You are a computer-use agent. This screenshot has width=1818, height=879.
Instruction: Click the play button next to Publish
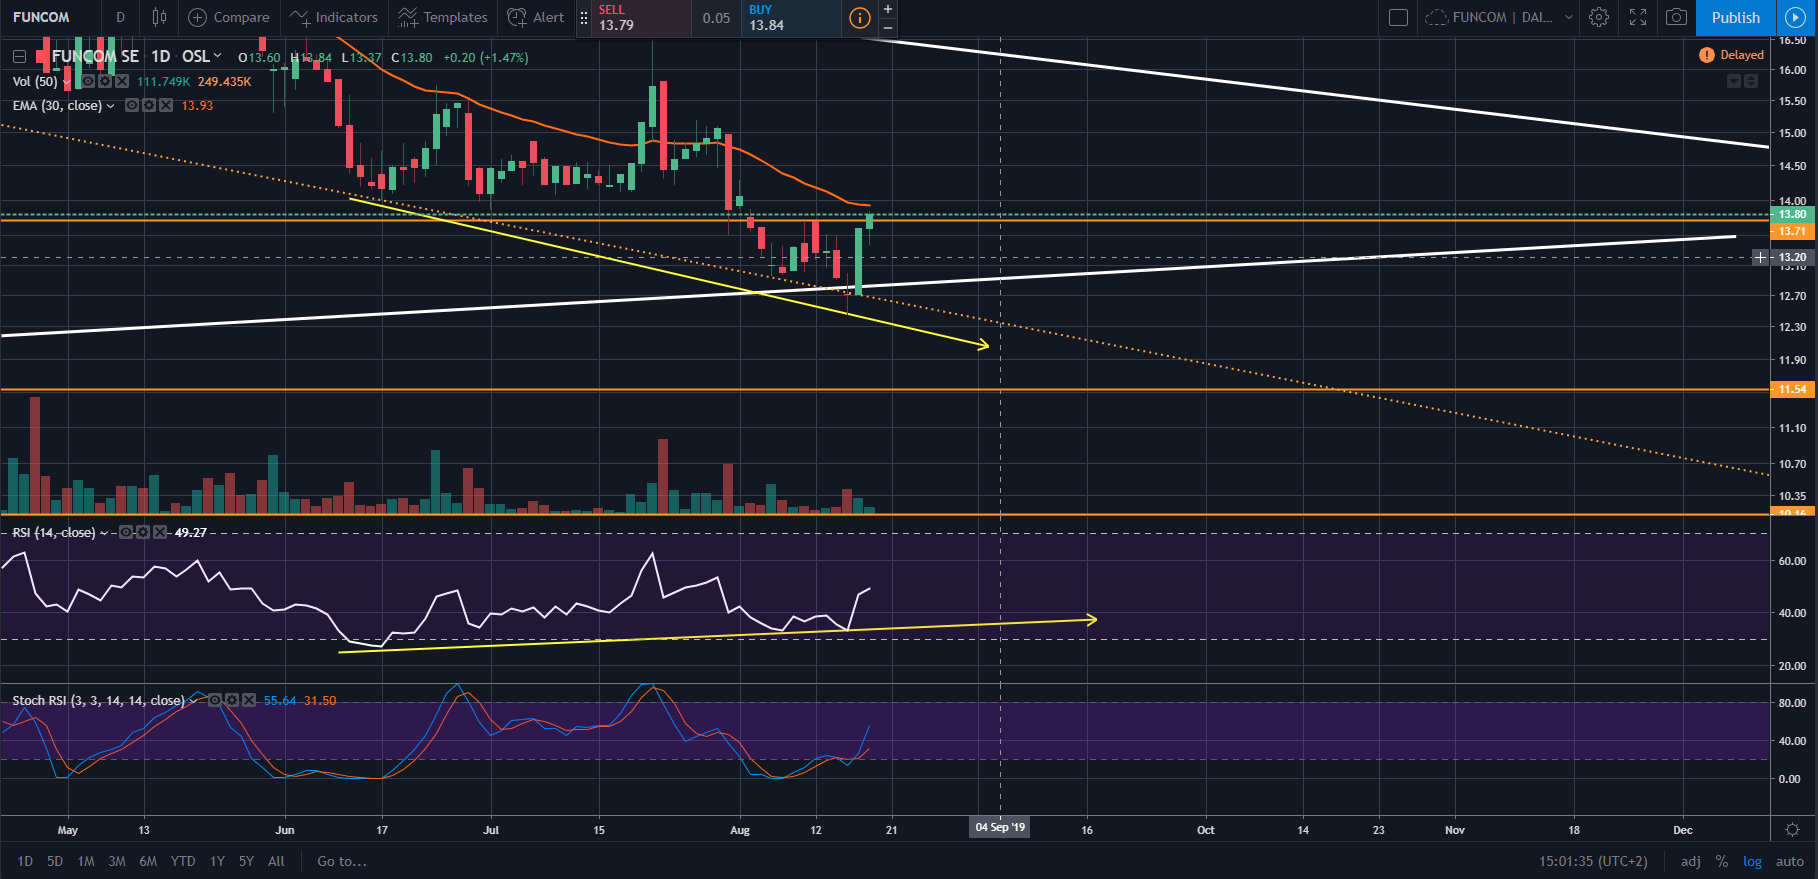1795,17
